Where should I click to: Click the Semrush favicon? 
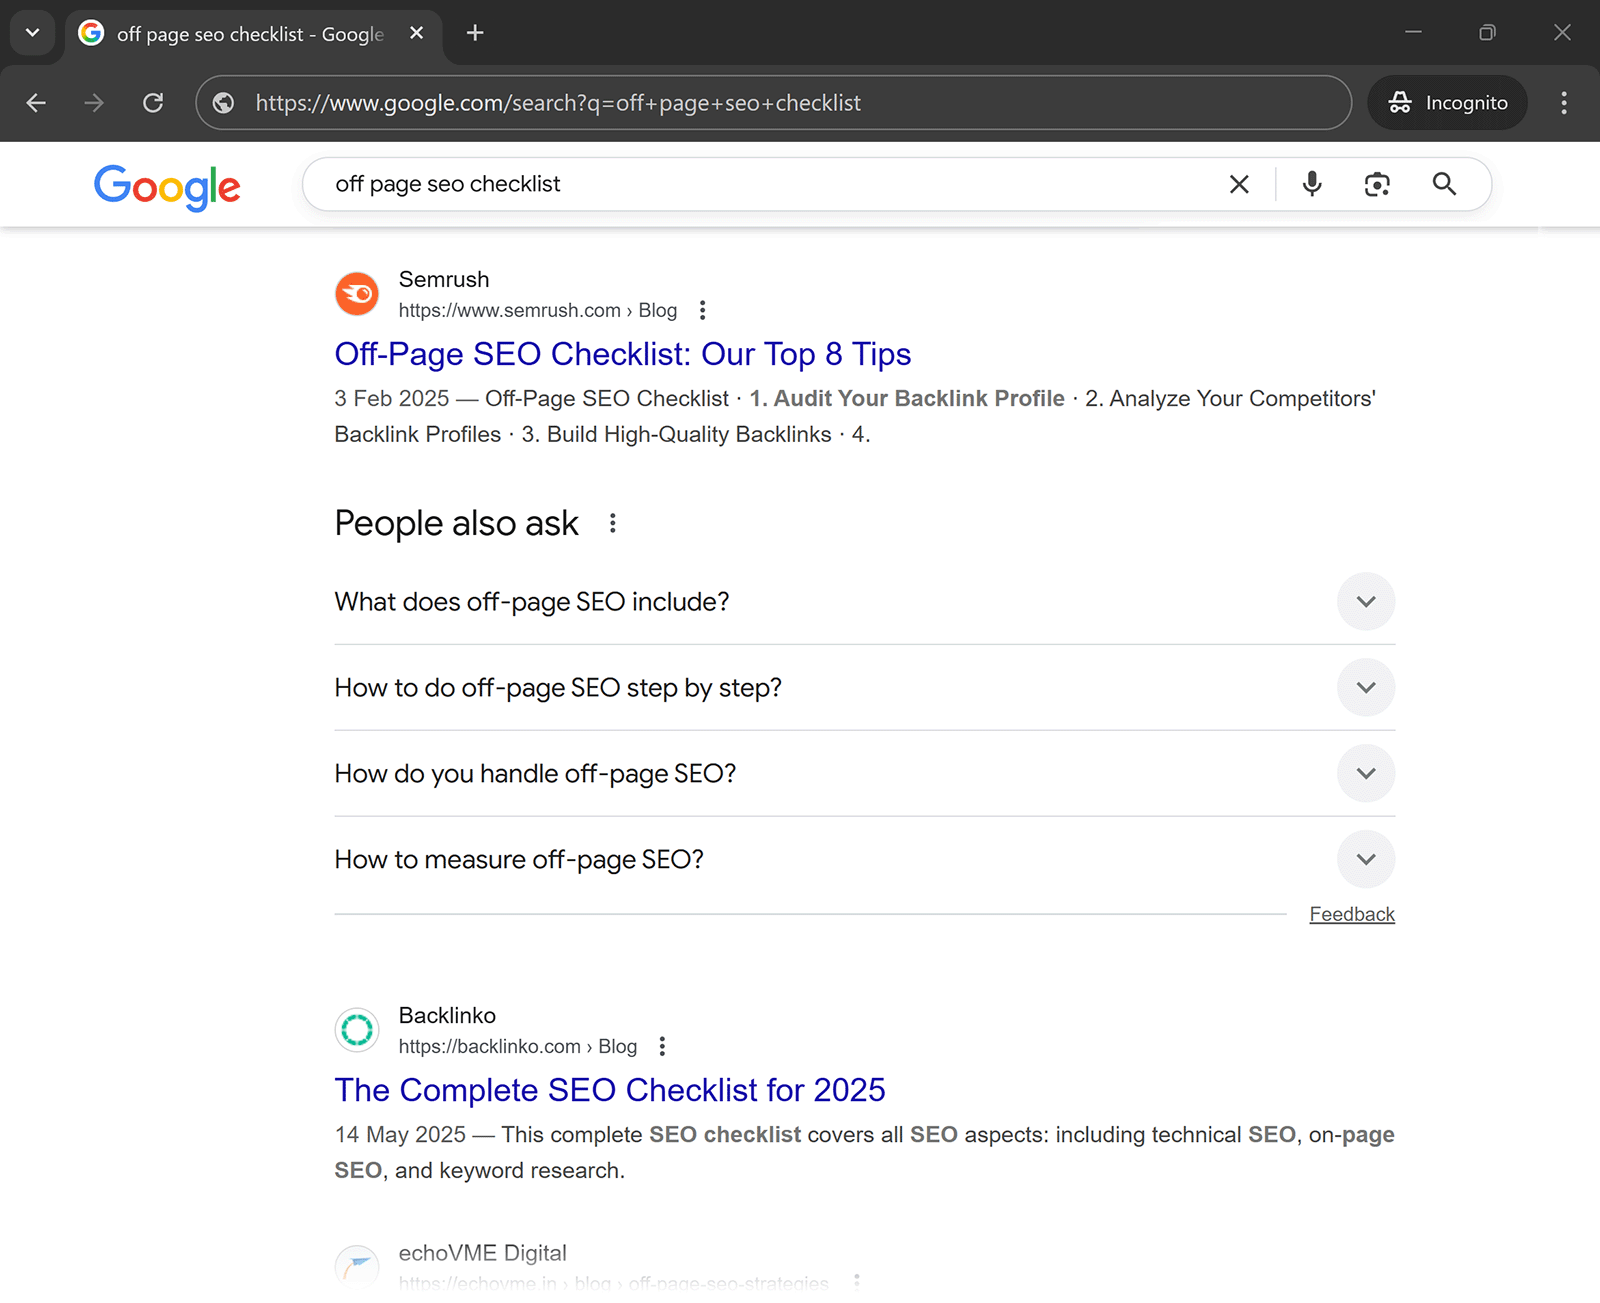pyautogui.click(x=357, y=293)
